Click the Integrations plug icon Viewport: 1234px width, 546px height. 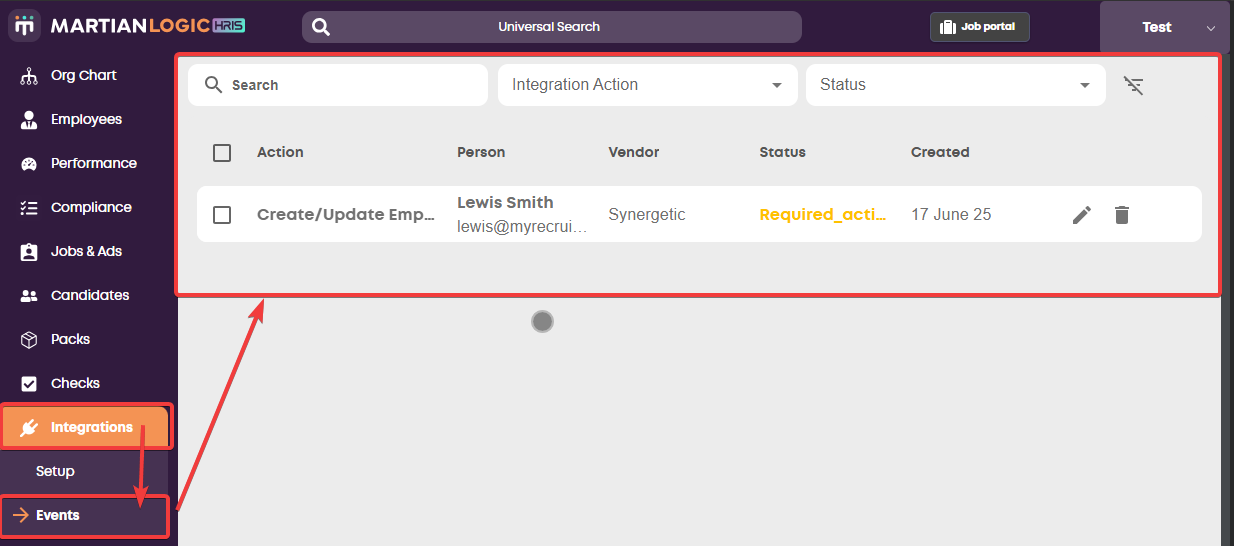tap(29, 428)
